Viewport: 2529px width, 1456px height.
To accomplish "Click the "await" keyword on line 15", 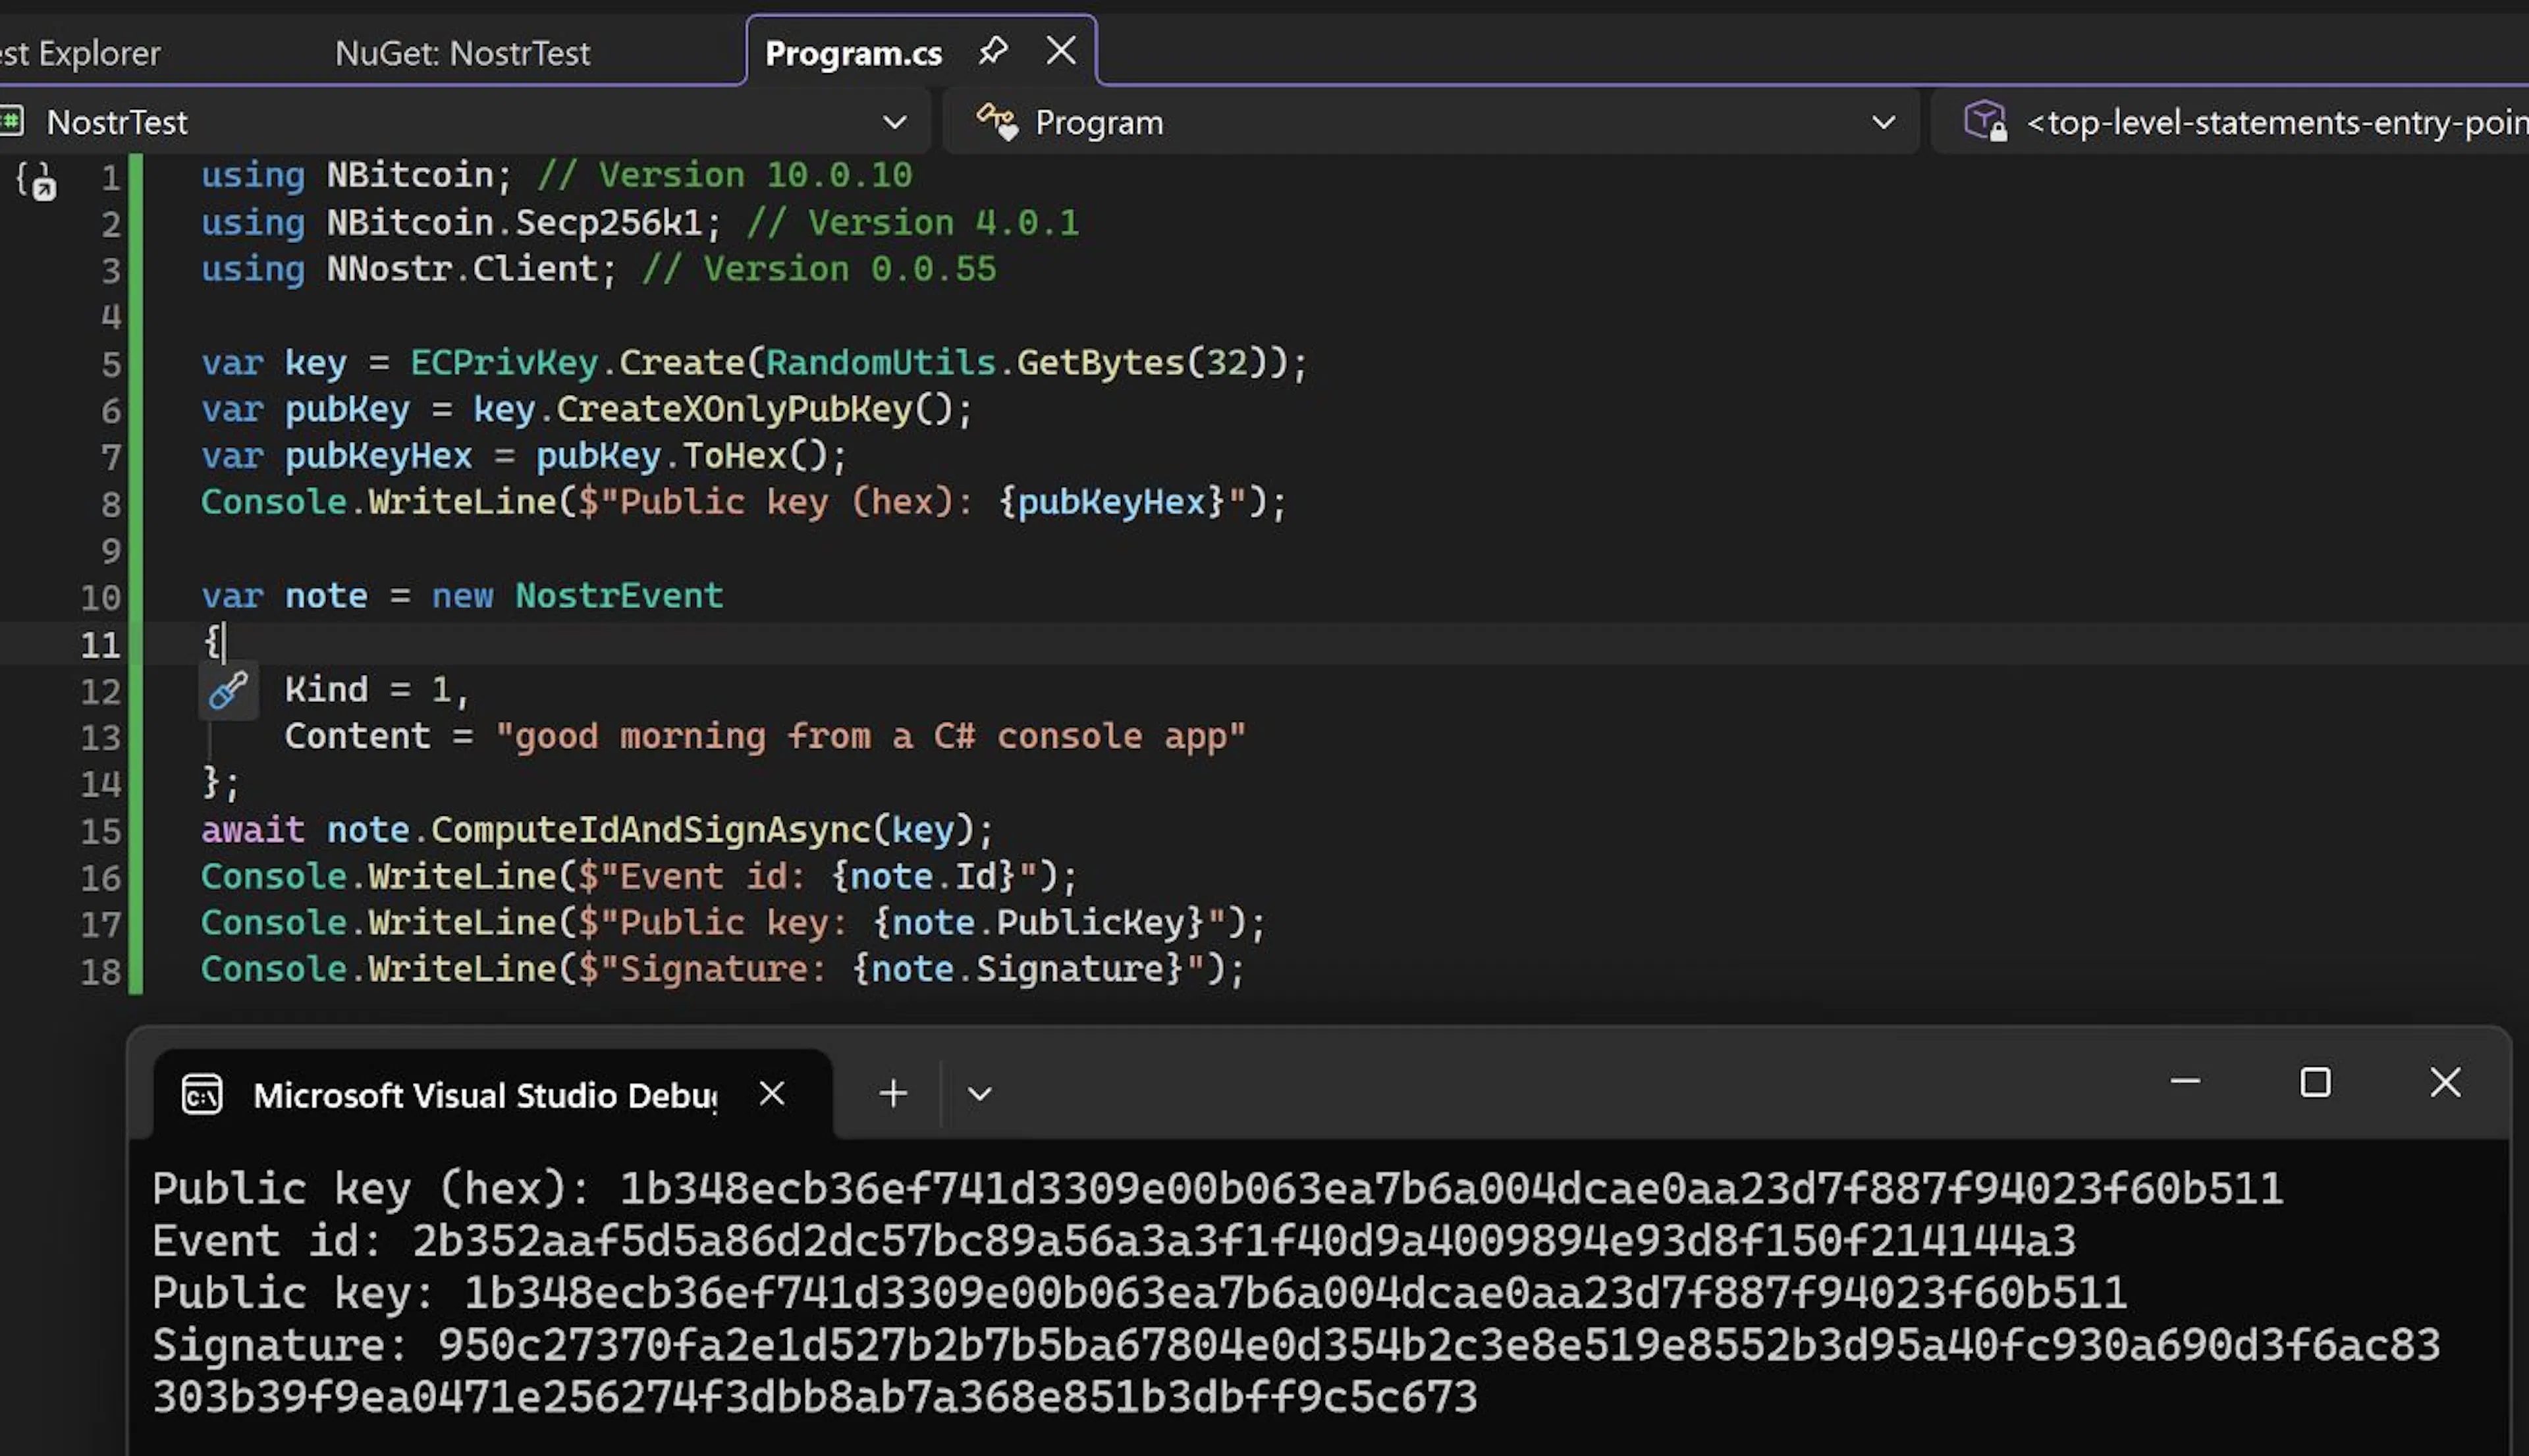I will (253, 830).
